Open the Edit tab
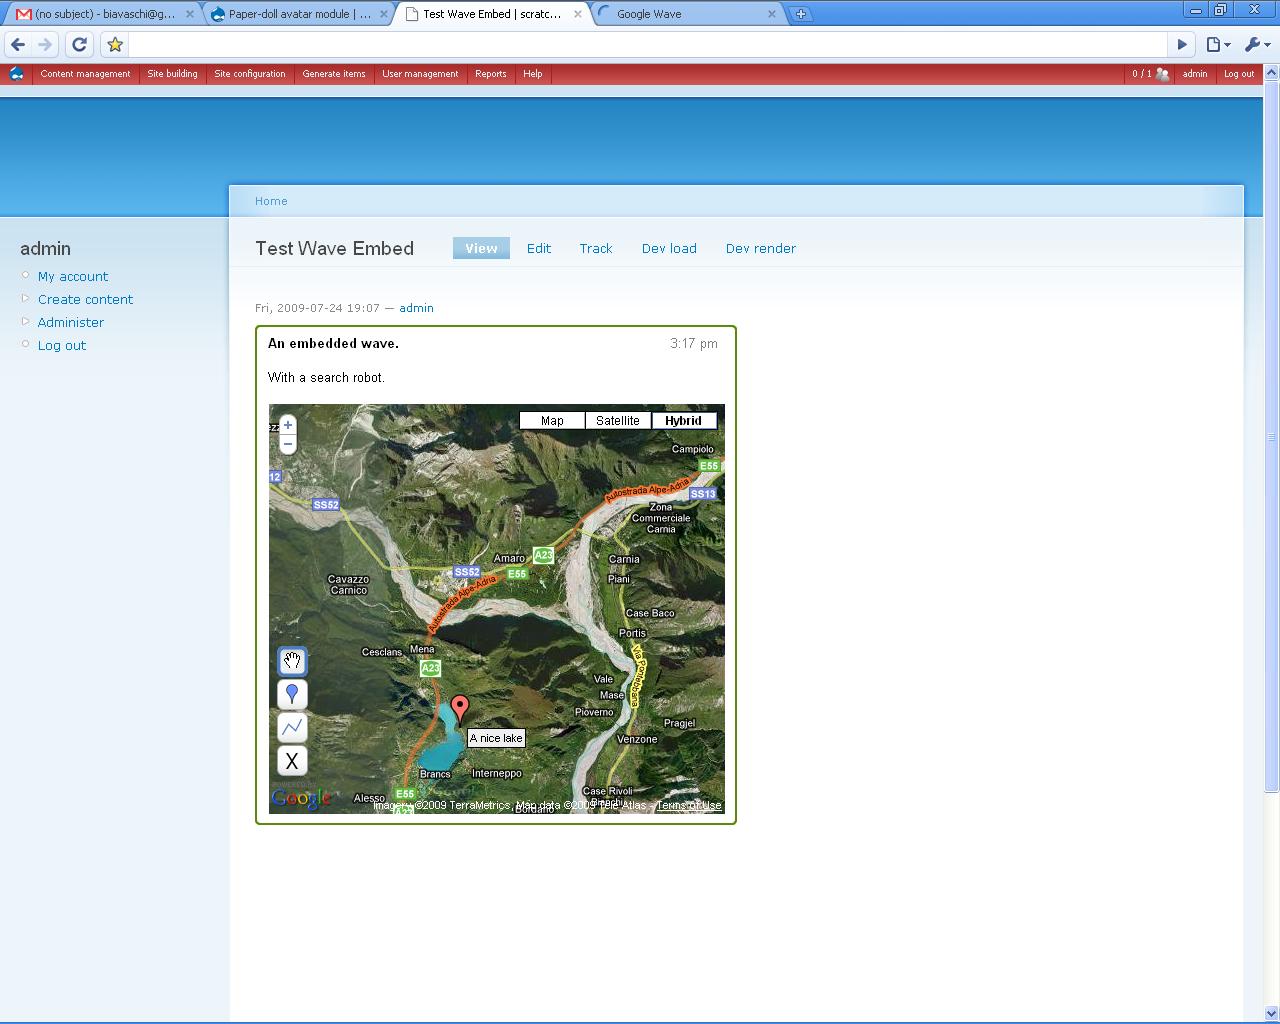1280x1024 pixels. click(x=539, y=248)
